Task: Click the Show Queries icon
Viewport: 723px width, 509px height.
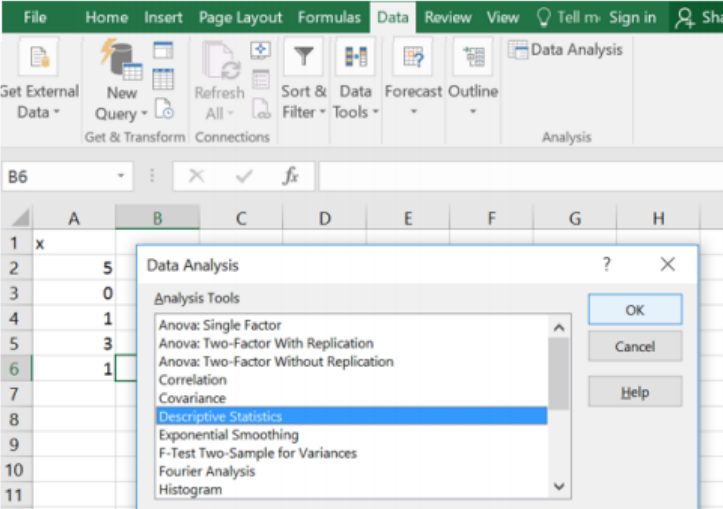Action: tap(163, 50)
